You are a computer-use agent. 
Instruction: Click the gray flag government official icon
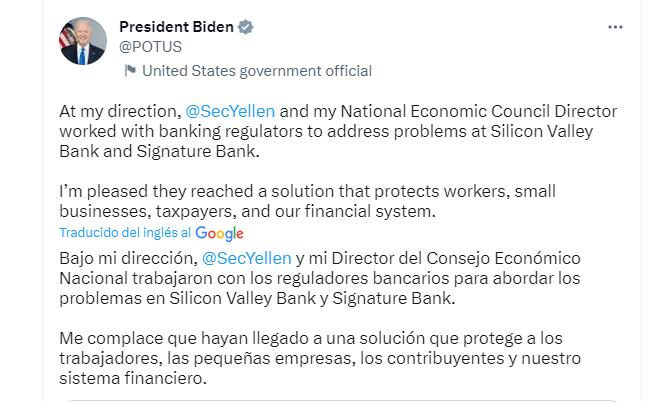coord(129,71)
